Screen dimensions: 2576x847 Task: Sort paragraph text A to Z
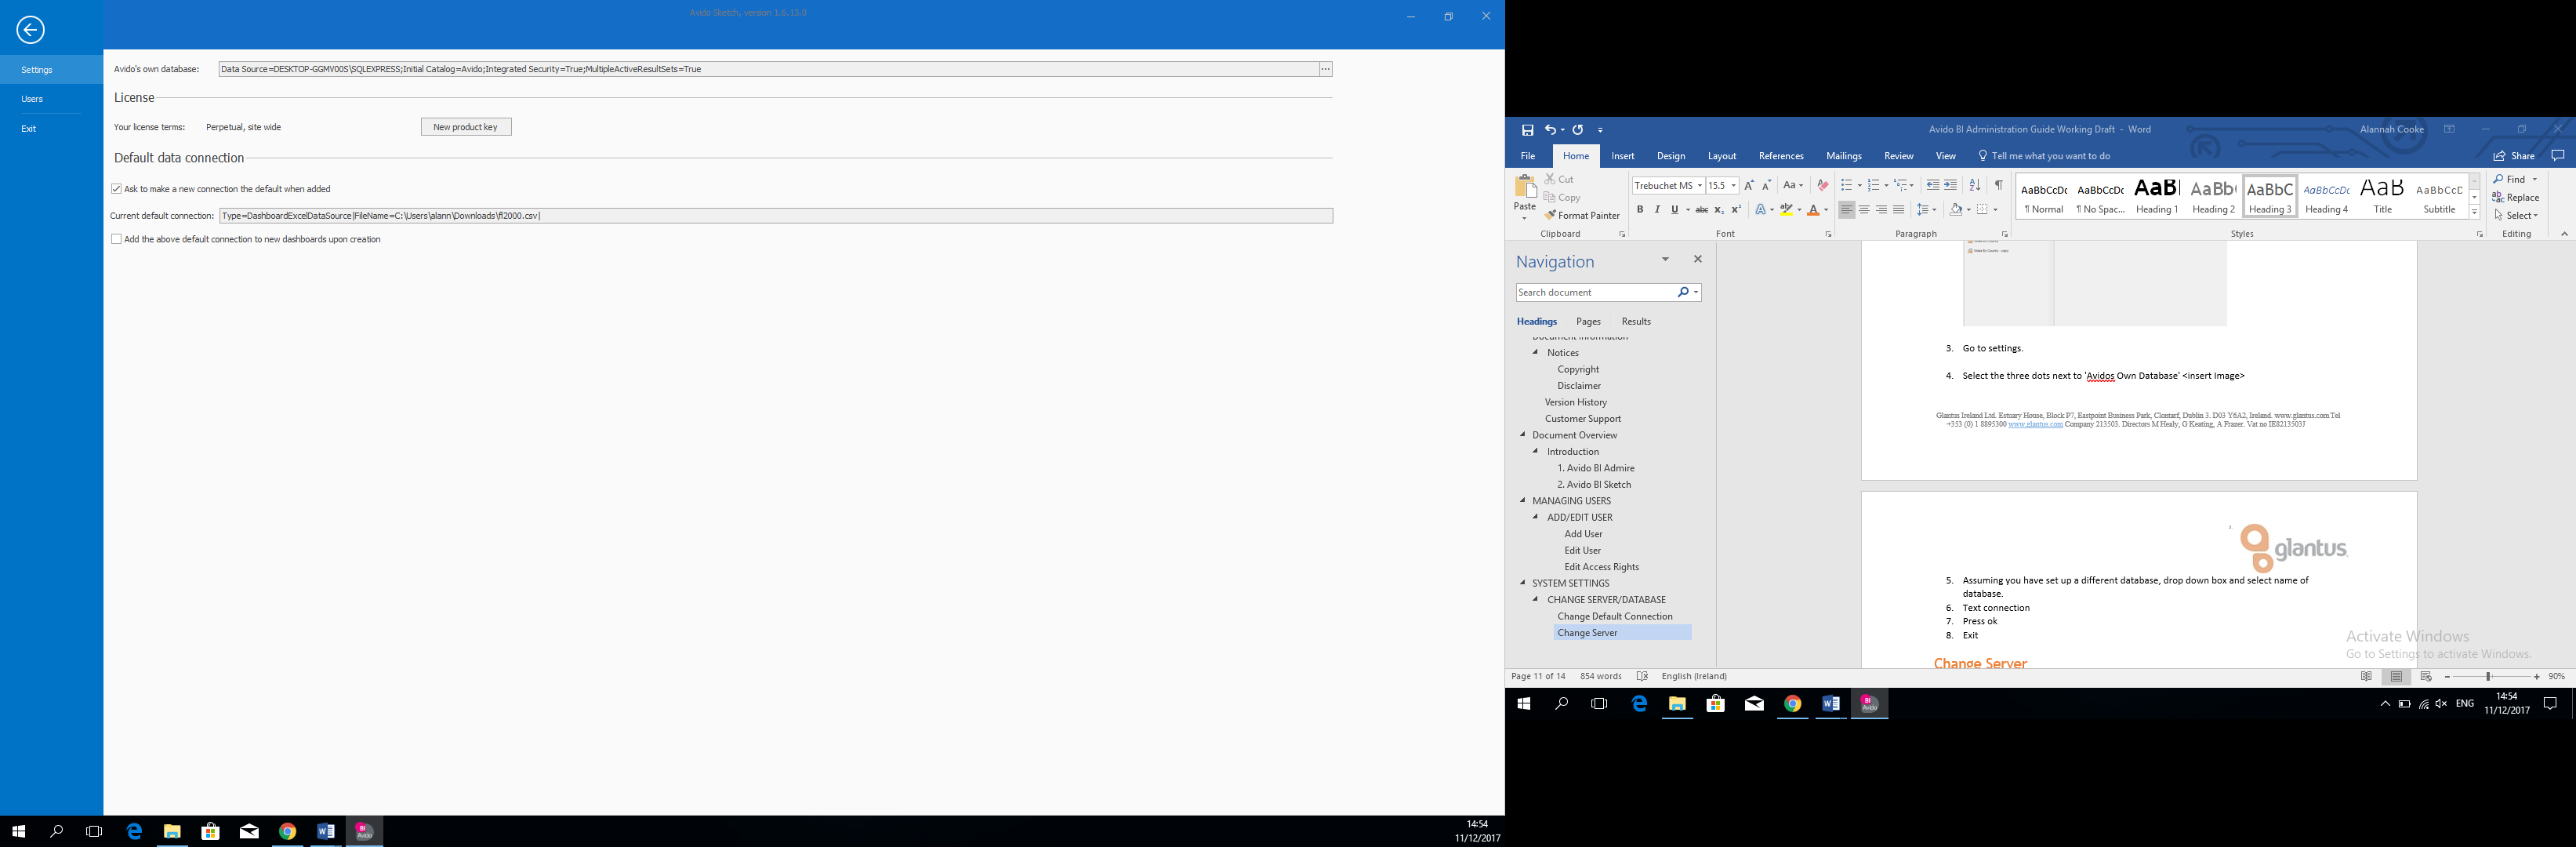pyautogui.click(x=1974, y=186)
